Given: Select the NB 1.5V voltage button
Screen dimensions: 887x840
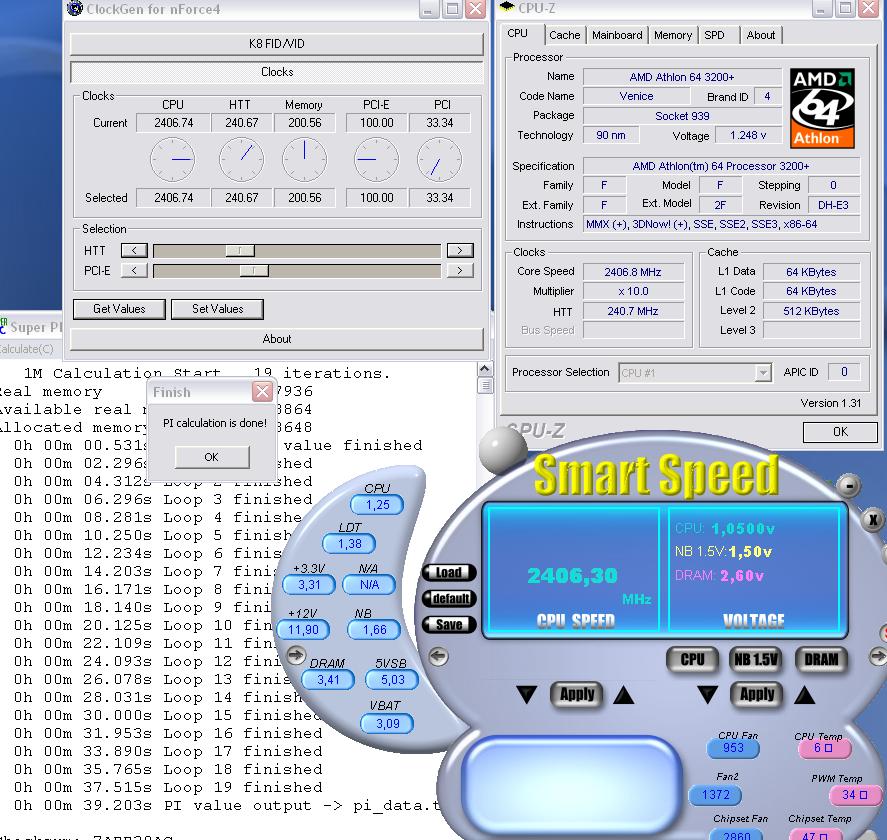Looking at the screenshot, I should (x=756, y=660).
